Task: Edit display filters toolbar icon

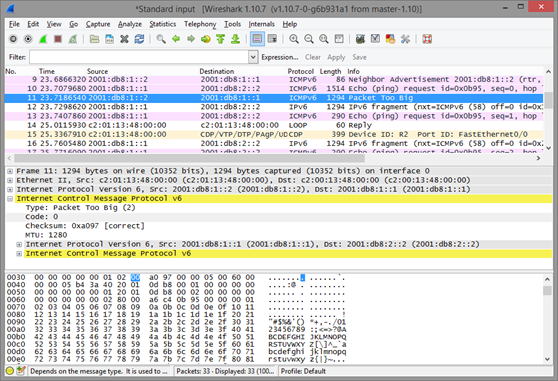Action: tap(375, 39)
